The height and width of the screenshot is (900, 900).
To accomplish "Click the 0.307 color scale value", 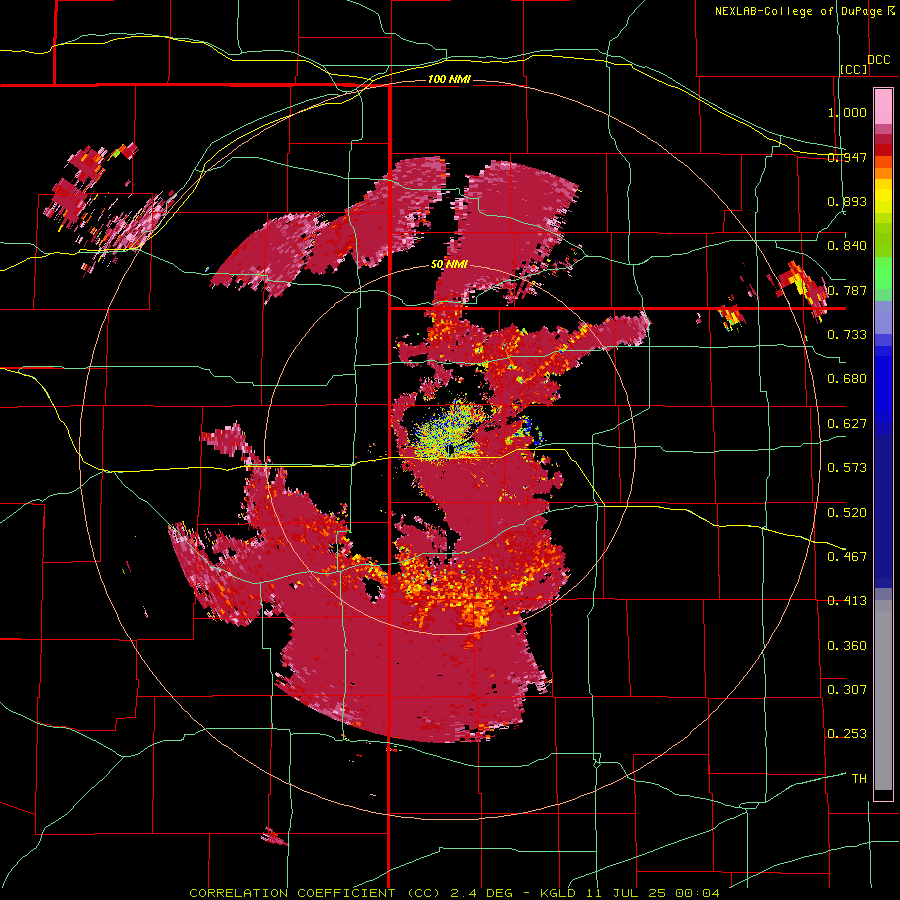I will (847, 690).
